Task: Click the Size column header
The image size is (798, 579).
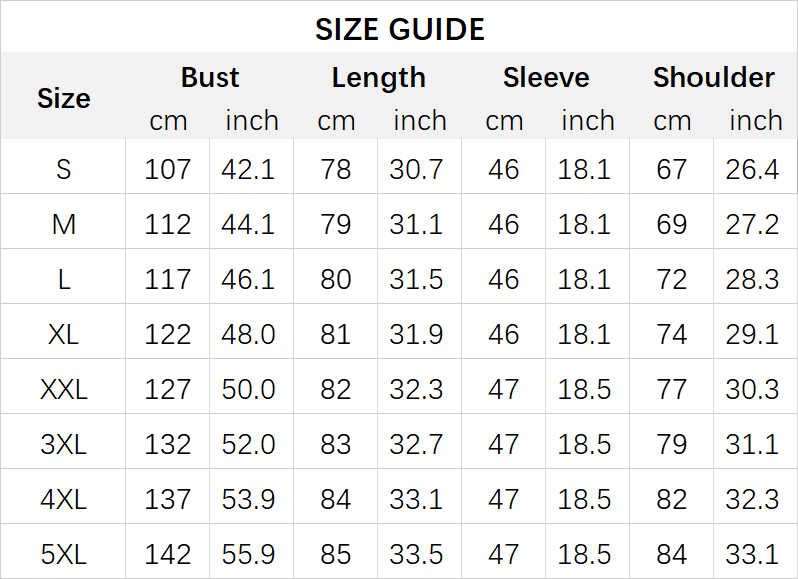Action: [x=63, y=98]
